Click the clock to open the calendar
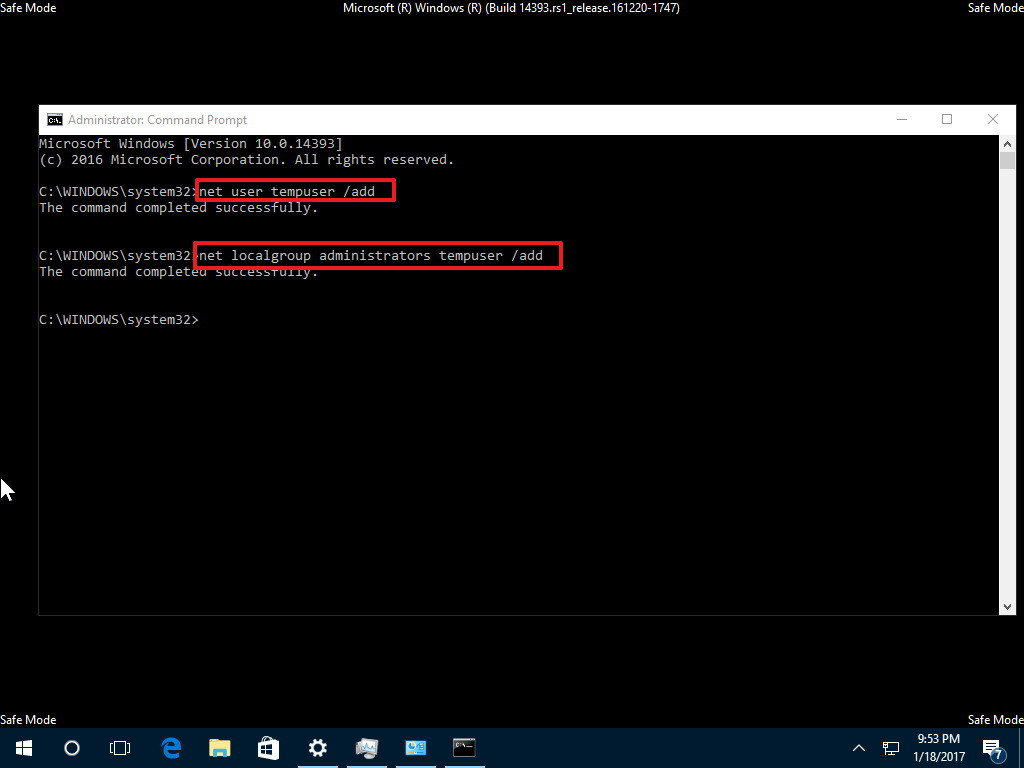1024x768 pixels. tap(938, 747)
